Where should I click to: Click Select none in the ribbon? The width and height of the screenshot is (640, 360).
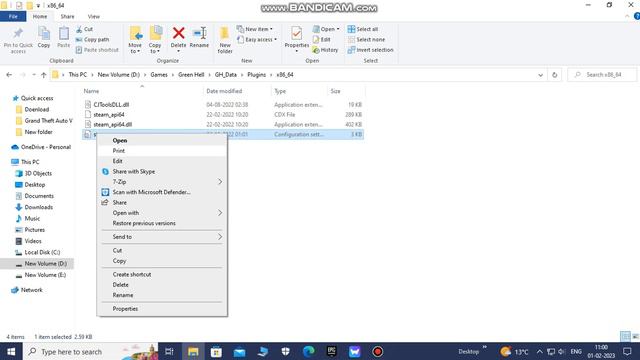pos(366,40)
